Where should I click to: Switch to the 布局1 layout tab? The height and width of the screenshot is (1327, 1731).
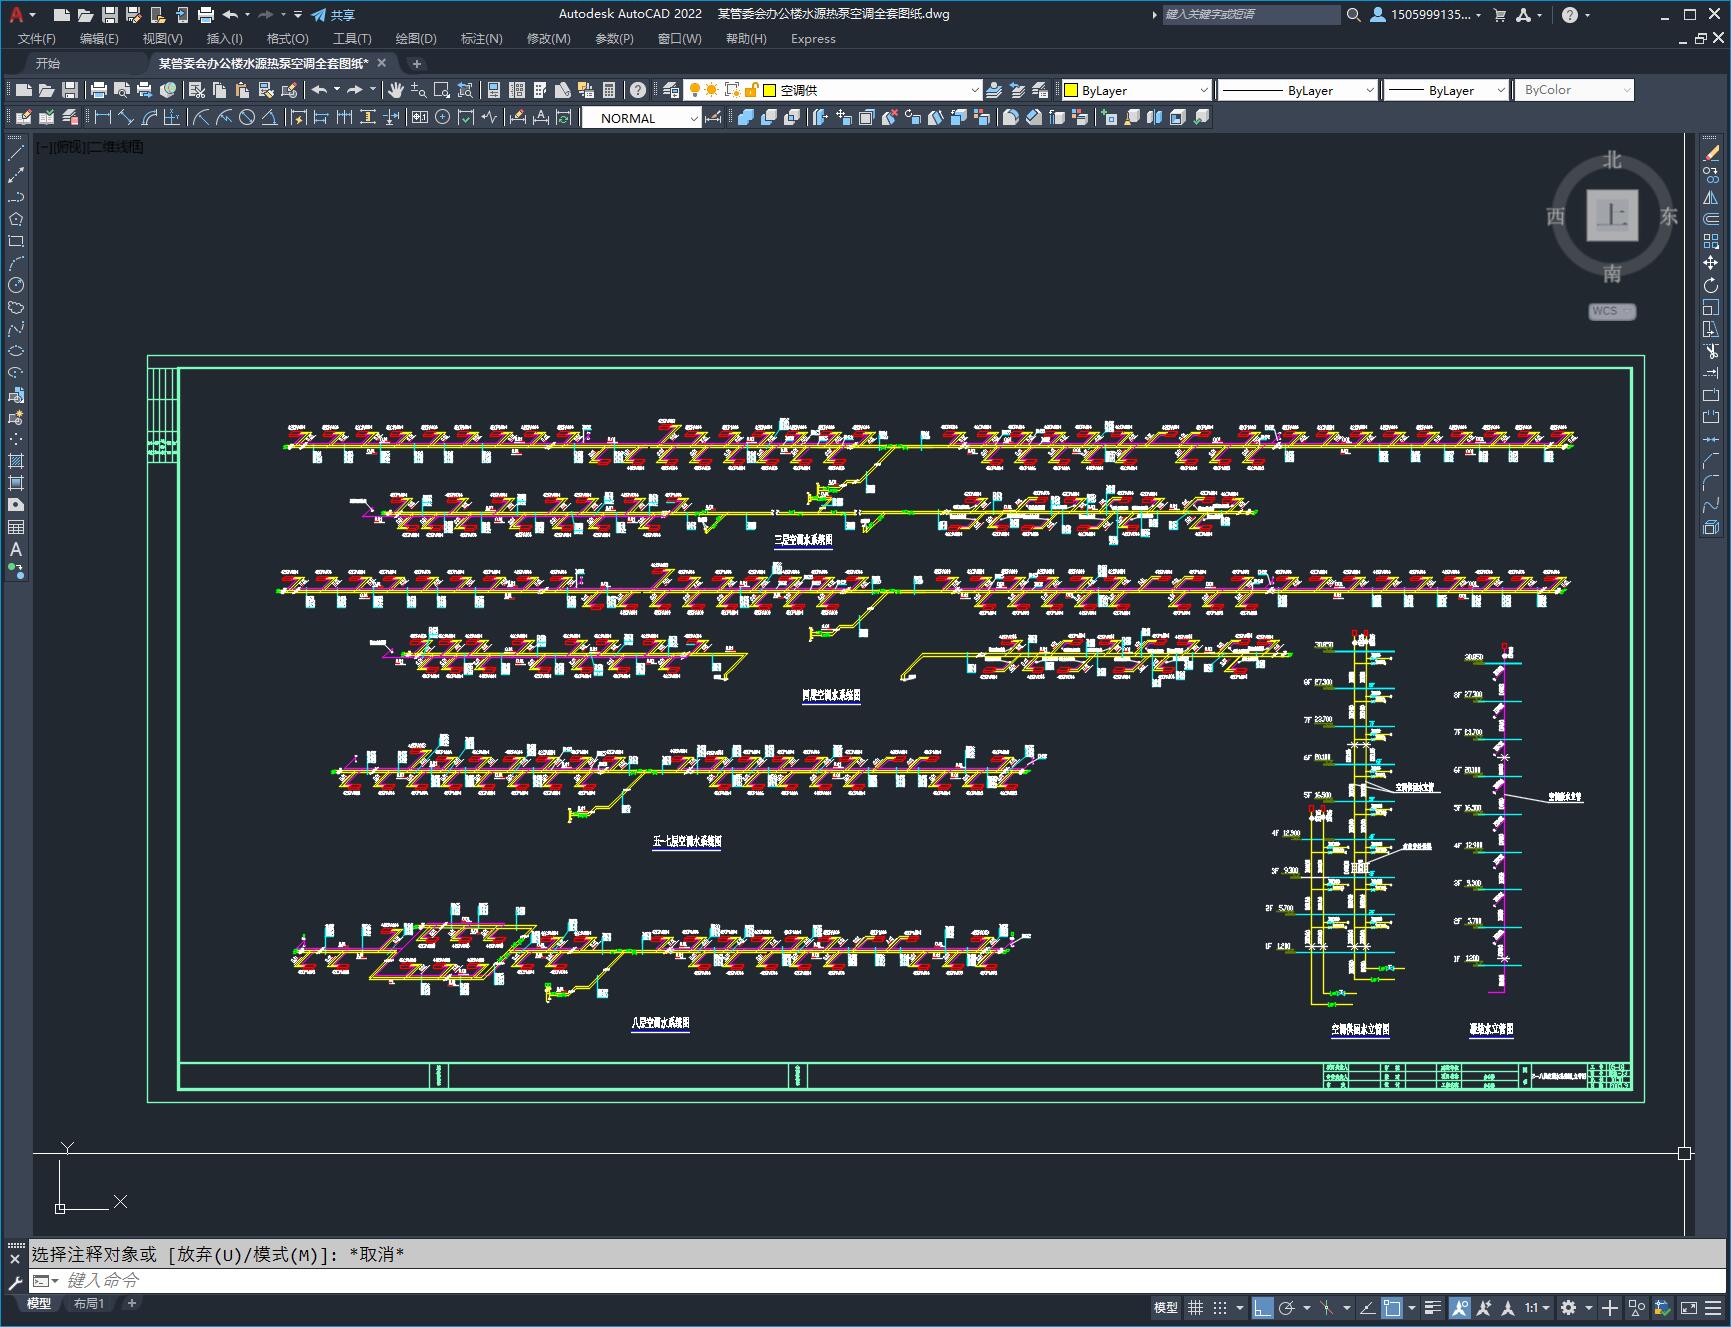[88, 1303]
